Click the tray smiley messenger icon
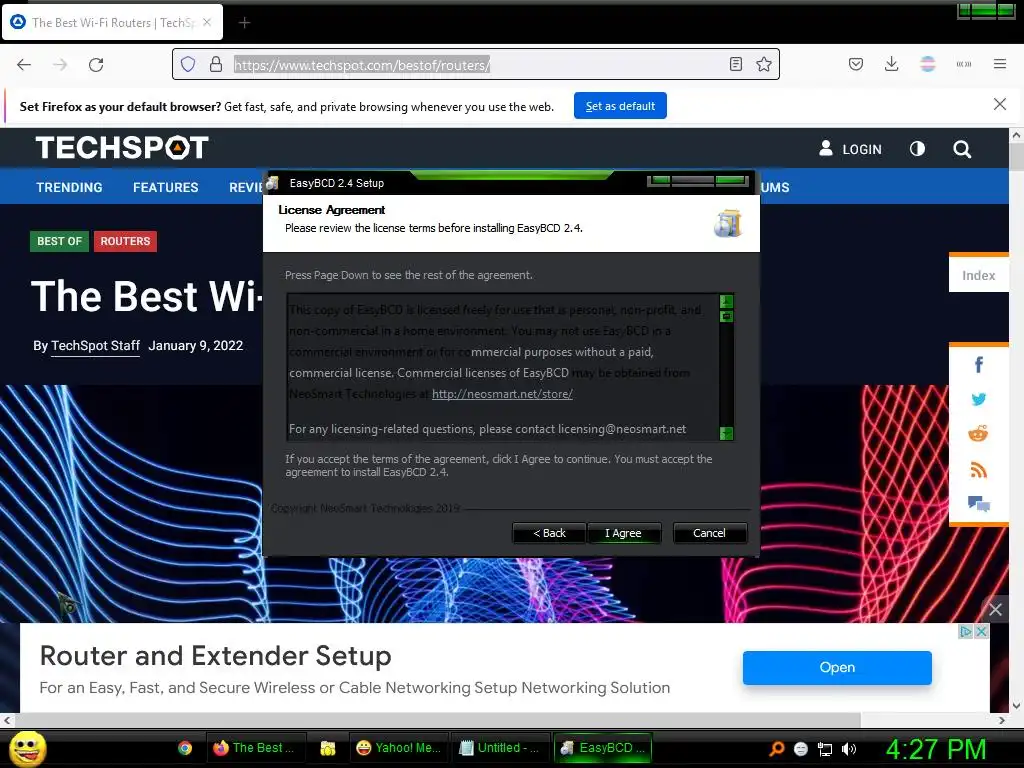1024x768 pixels. coord(801,749)
